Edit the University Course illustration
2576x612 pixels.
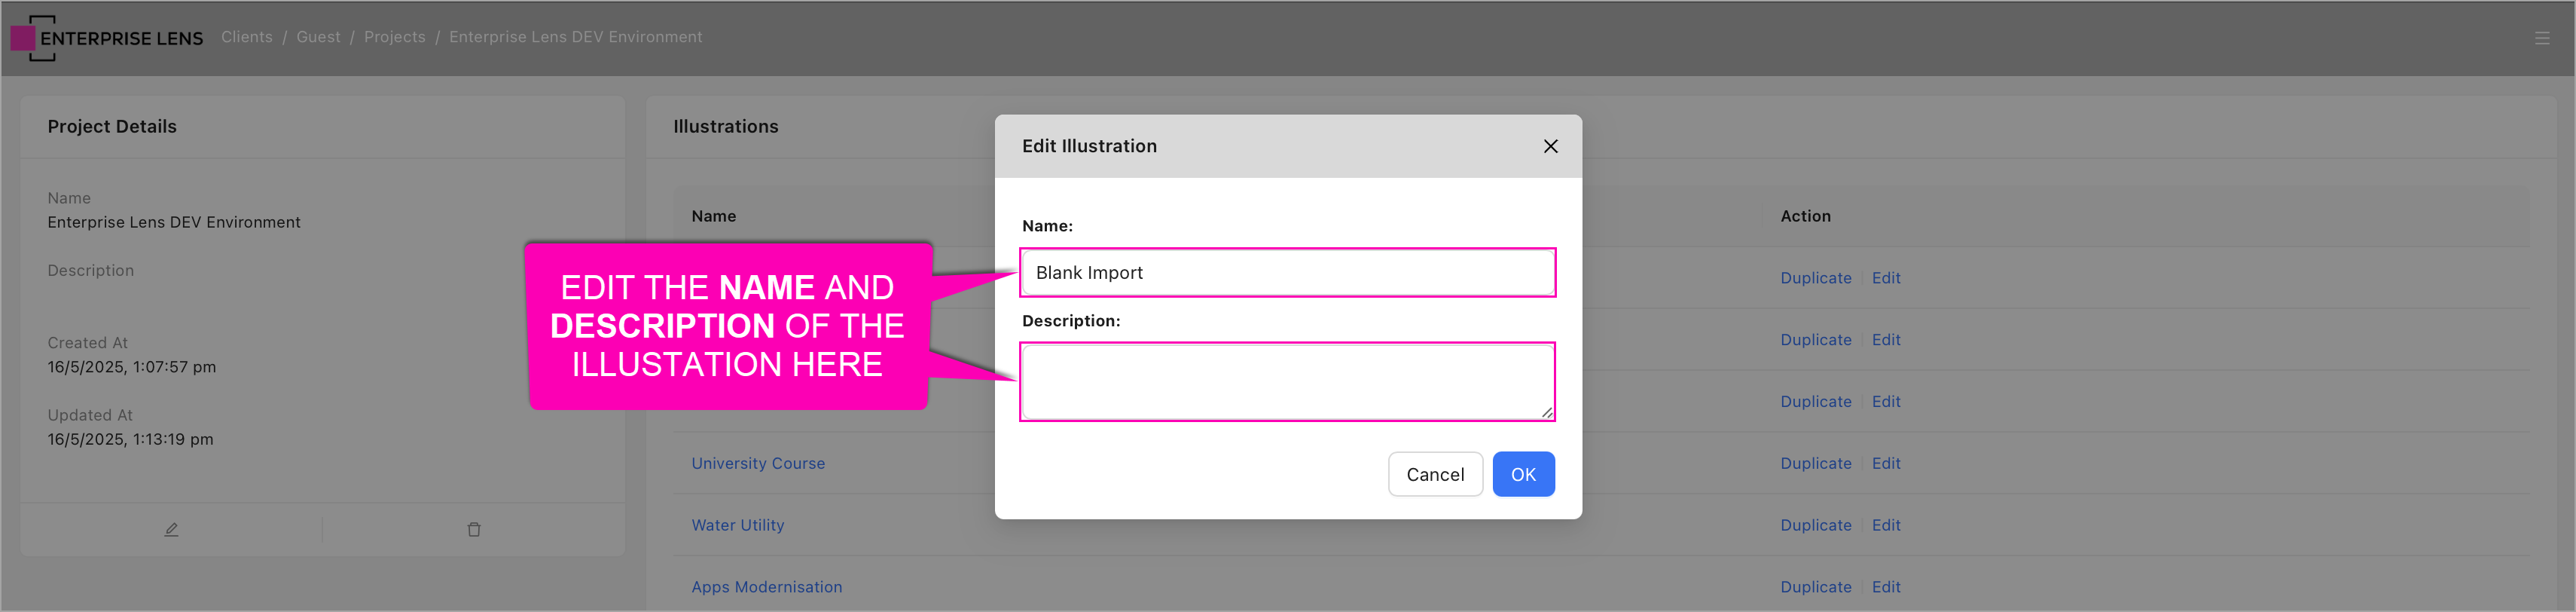pyautogui.click(x=1885, y=463)
